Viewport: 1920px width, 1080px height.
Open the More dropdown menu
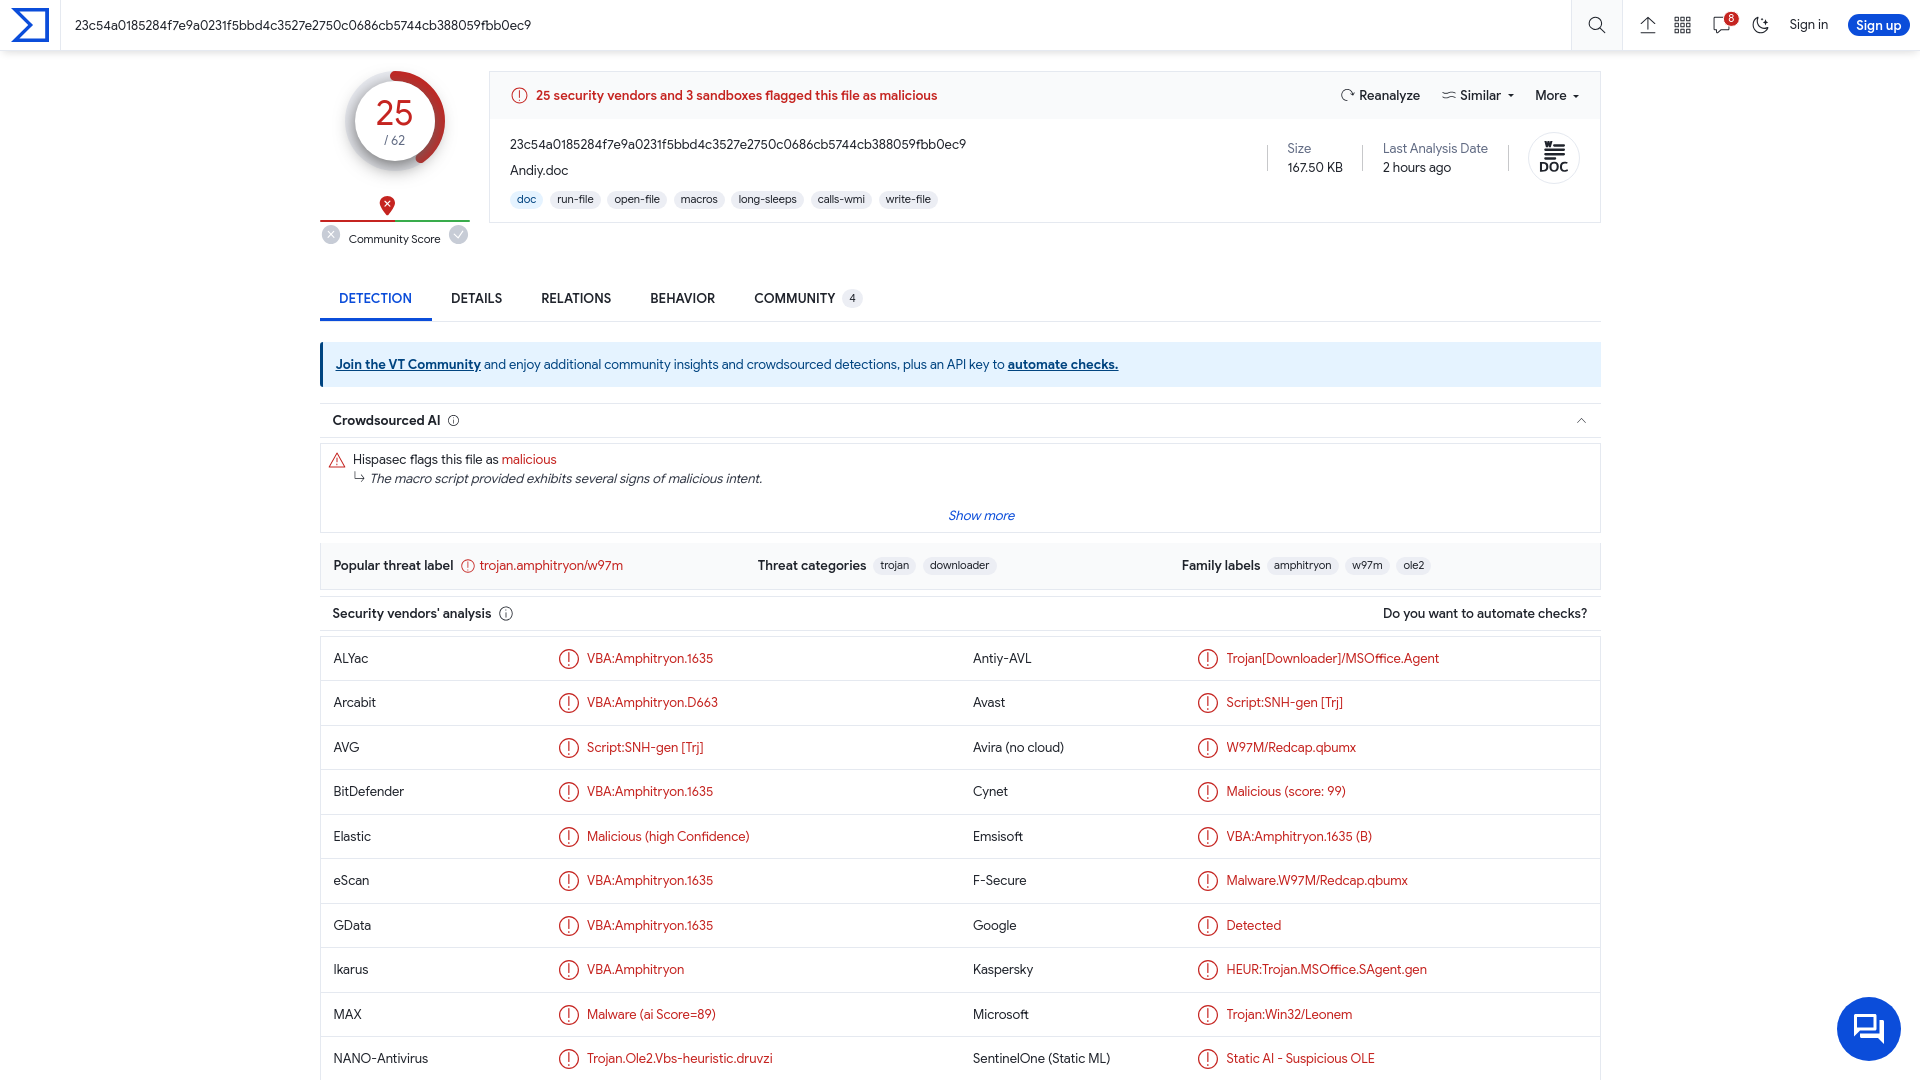pyautogui.click(x=1557, y=96)
